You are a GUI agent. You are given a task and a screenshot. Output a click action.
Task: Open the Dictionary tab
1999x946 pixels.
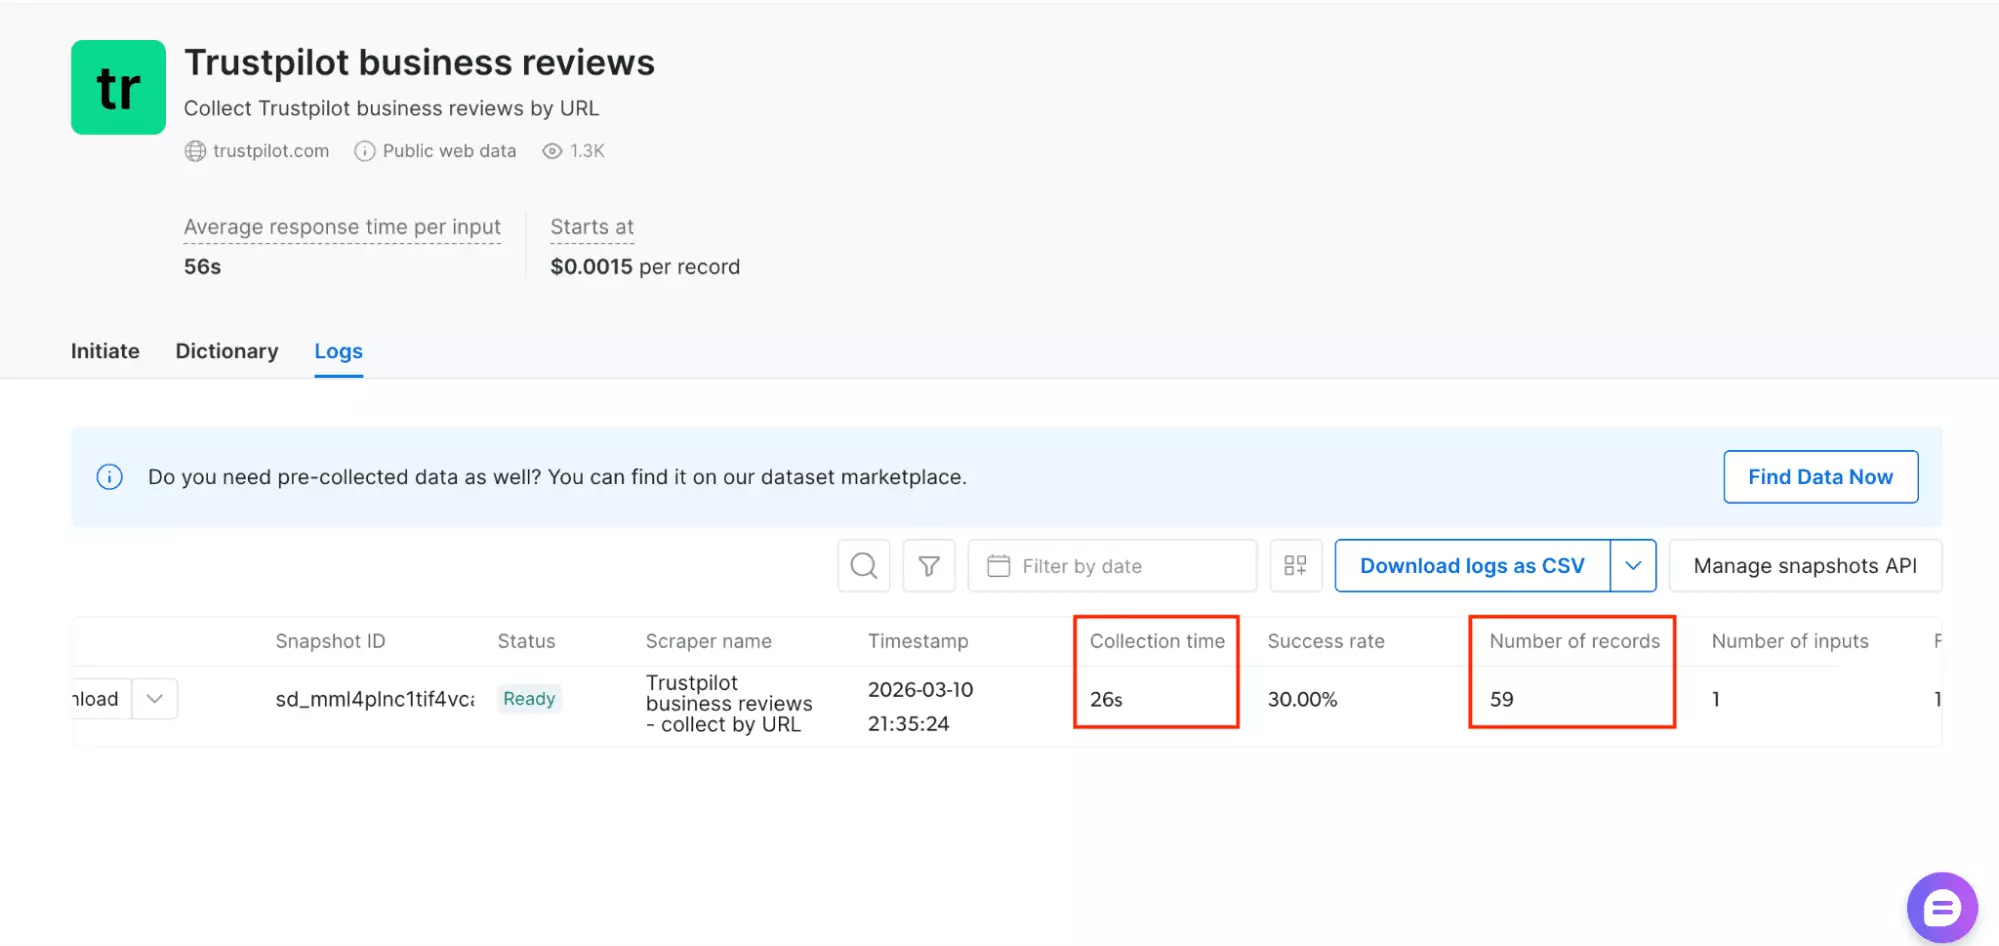tap(226, 351)
